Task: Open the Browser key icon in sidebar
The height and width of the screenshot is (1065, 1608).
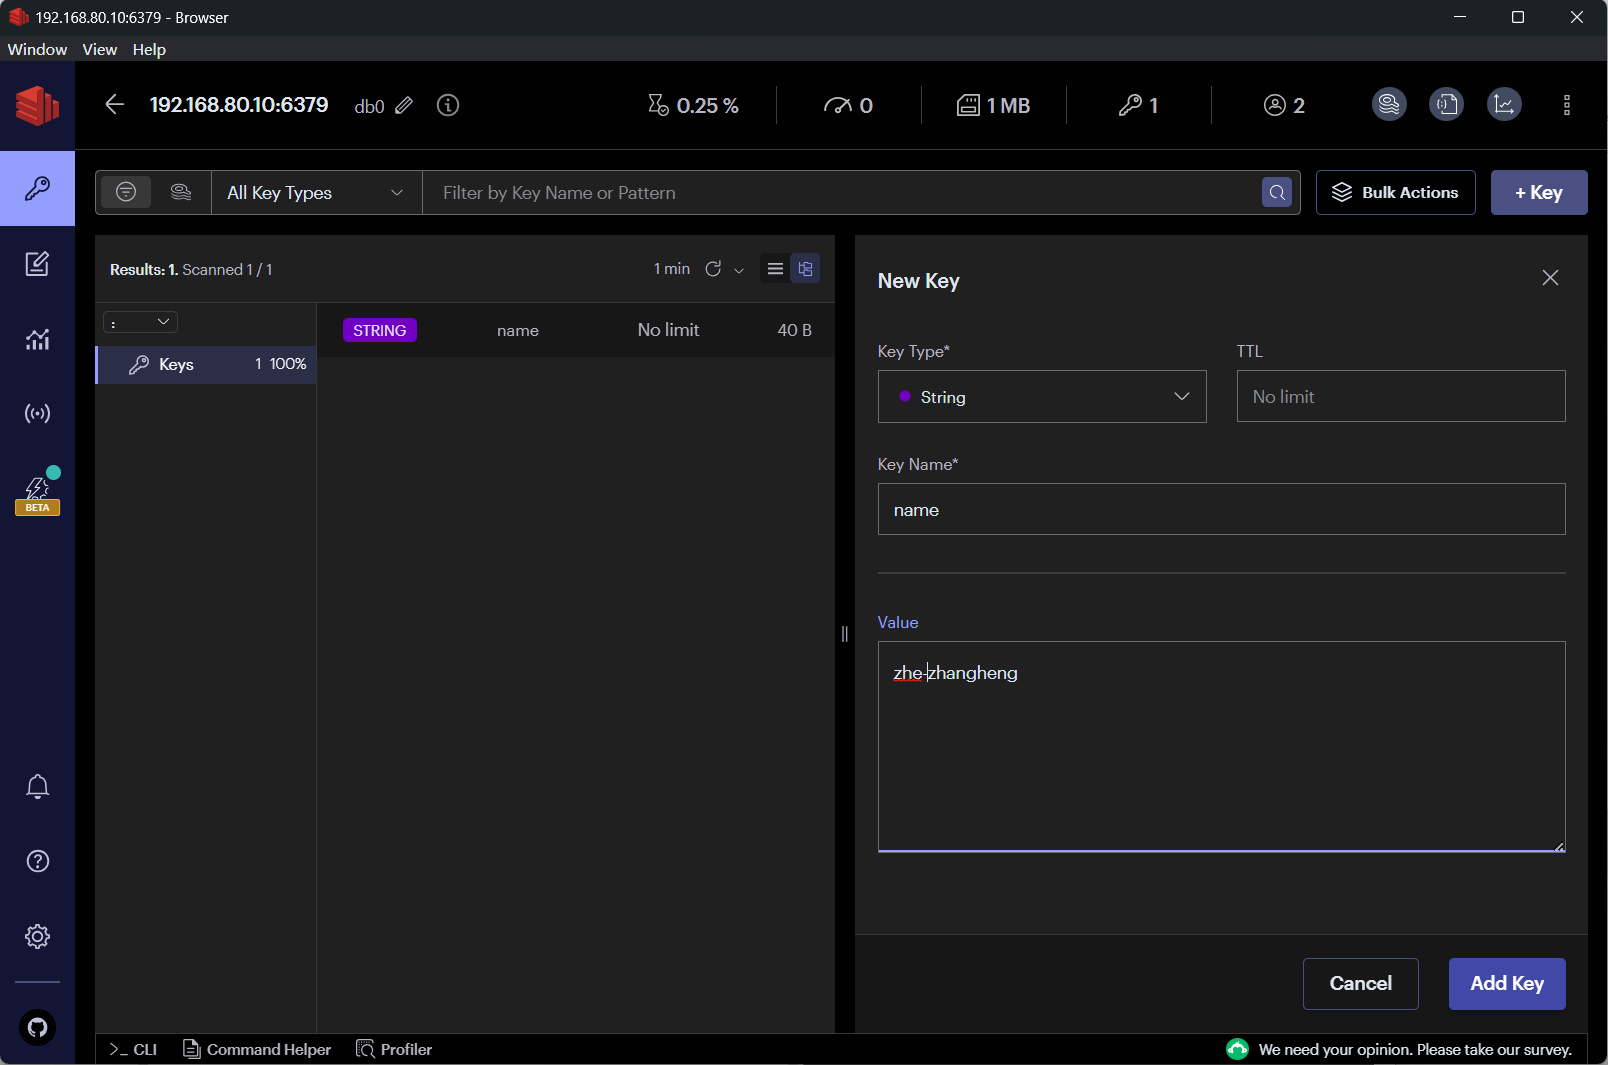Action: (37, 189)
